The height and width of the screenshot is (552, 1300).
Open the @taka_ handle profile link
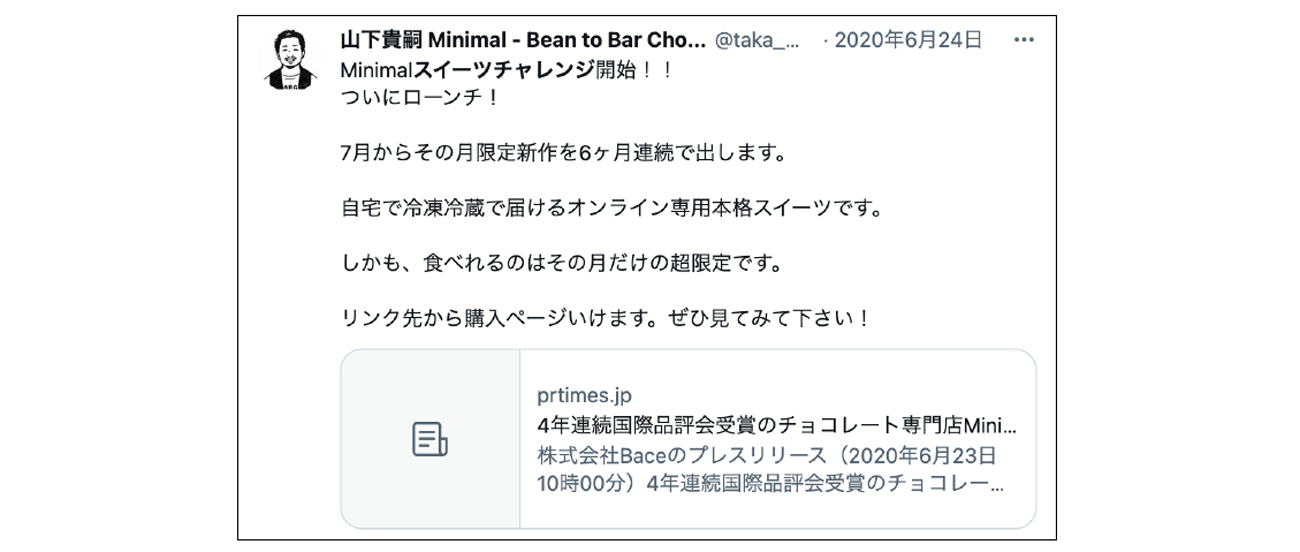[757, 41]
